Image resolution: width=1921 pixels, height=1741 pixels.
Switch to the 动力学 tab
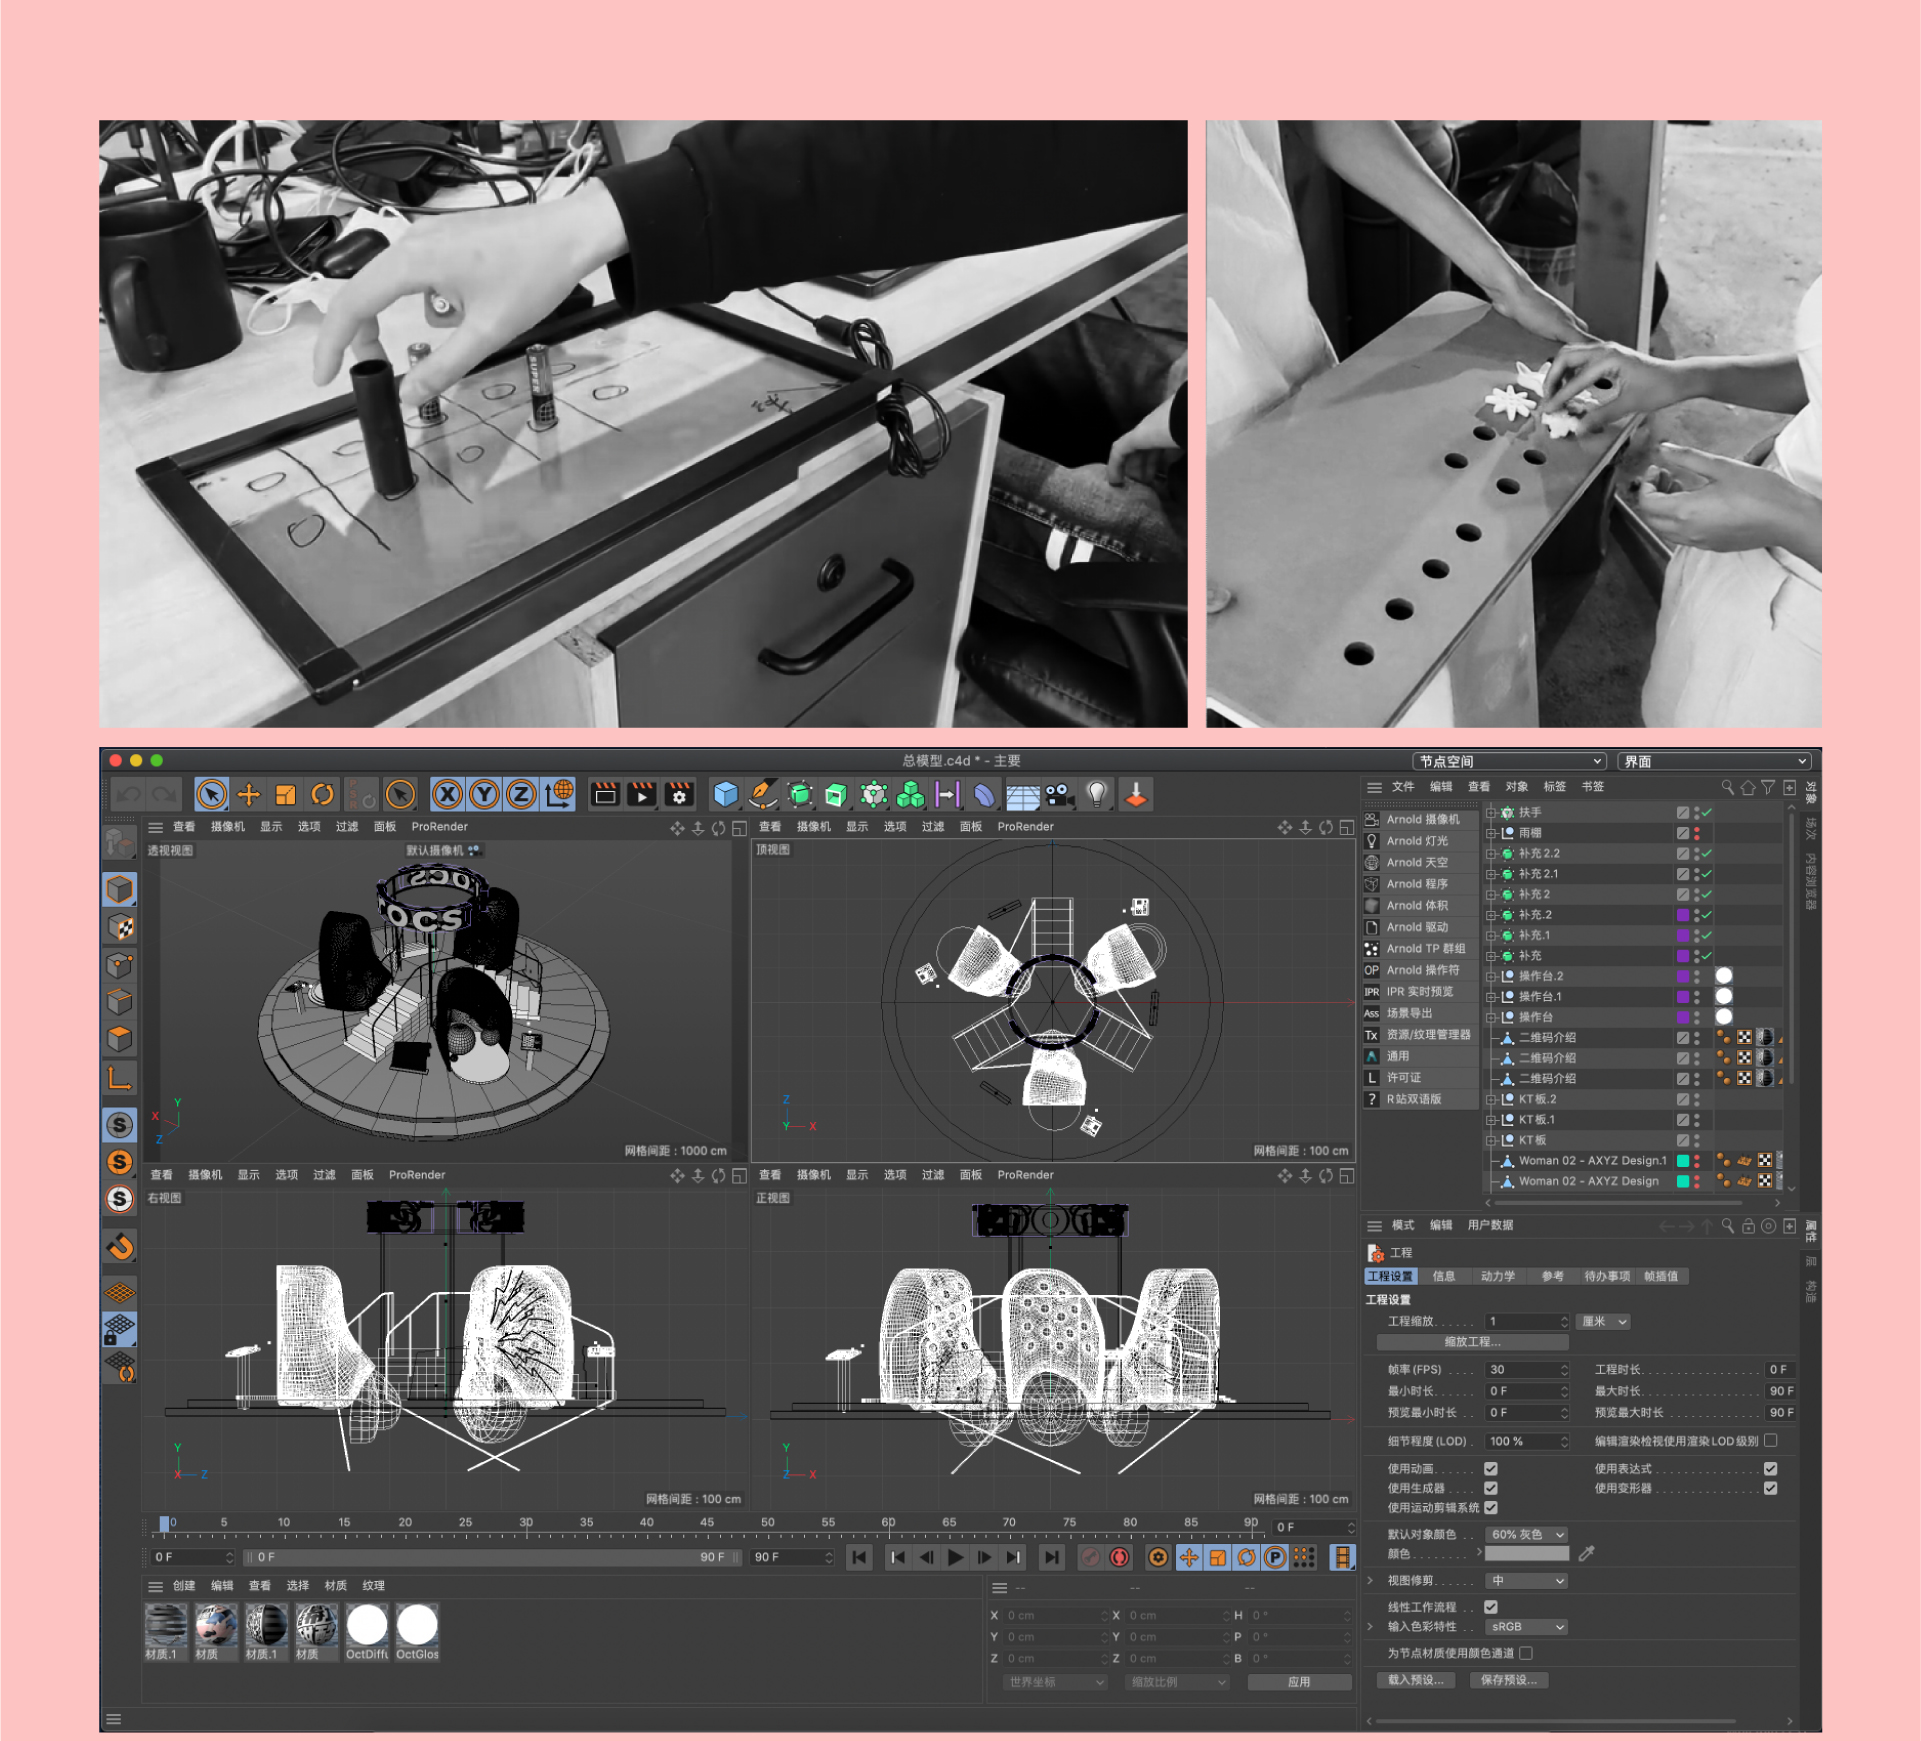click(1497, 1276)
